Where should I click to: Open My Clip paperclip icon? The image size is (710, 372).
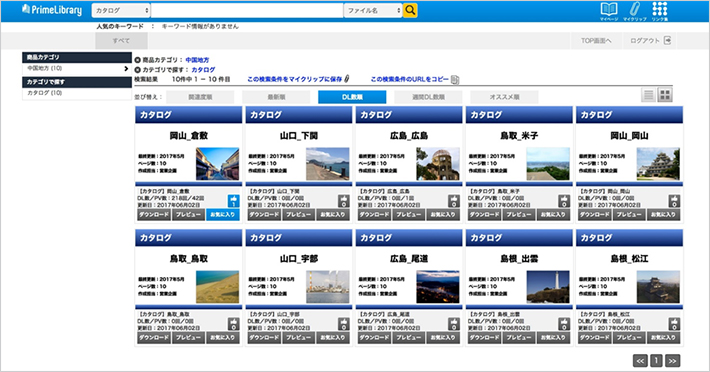[x=634, y=10]
